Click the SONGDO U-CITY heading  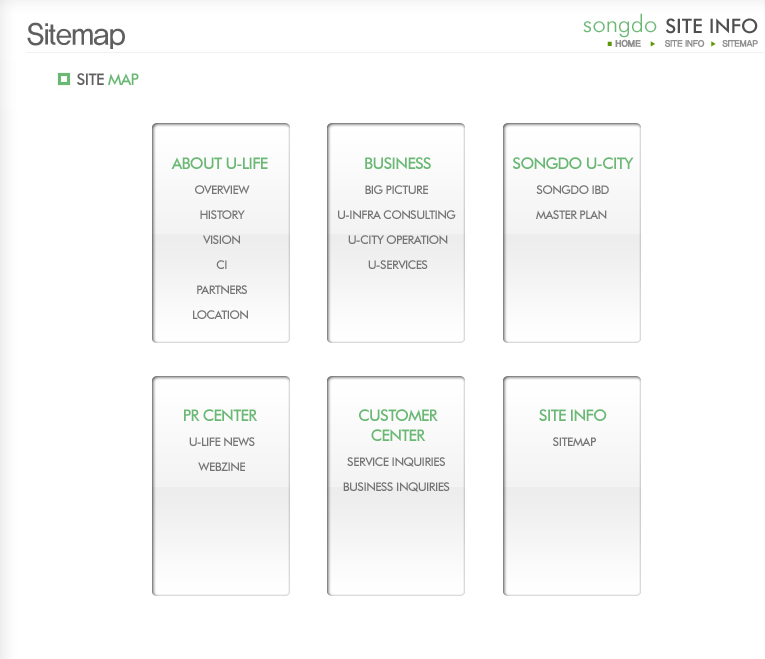tap(572, 163)
